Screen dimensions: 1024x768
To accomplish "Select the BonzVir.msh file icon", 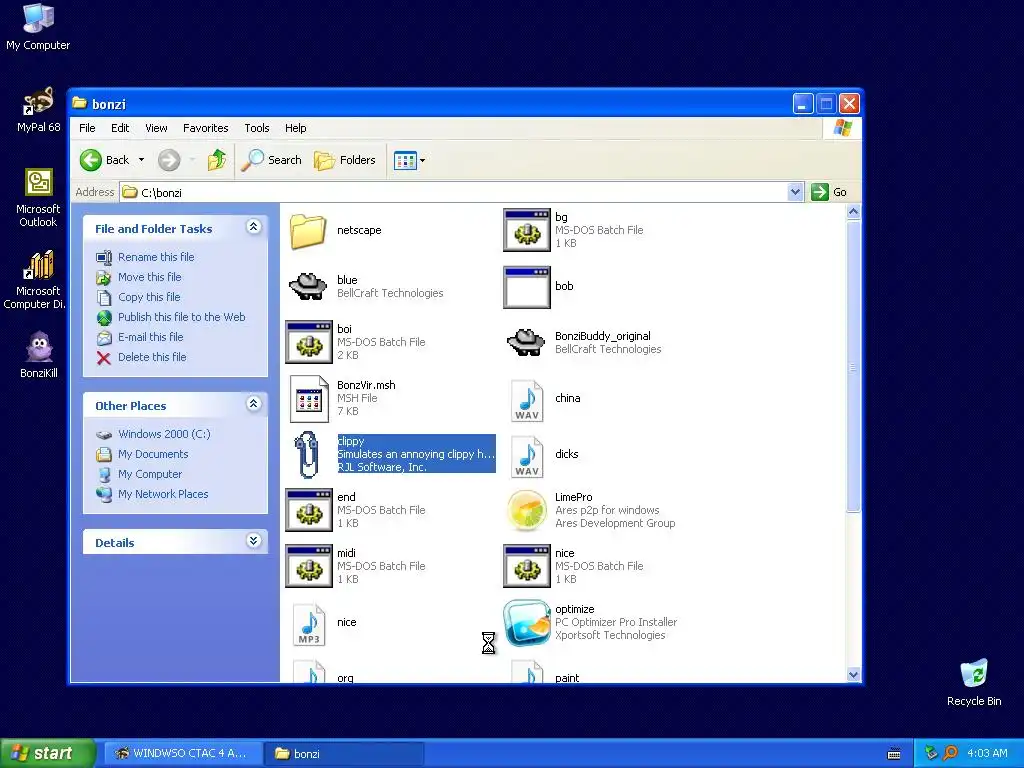I will pos(309,398).
